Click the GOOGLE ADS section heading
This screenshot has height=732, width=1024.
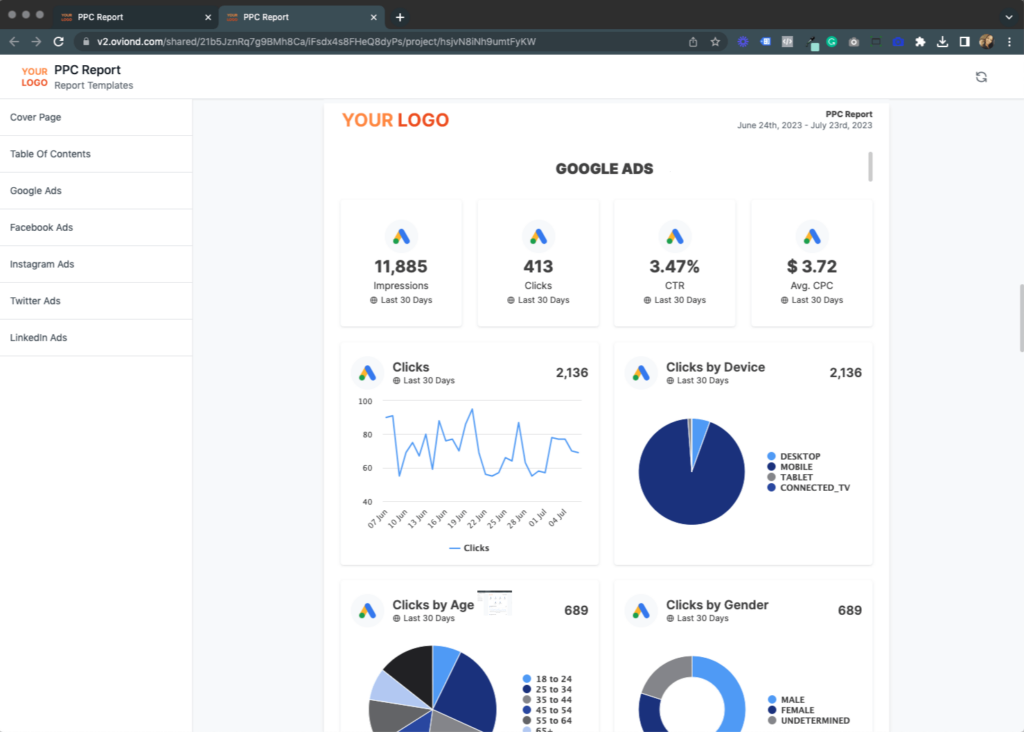click(604, 169)
